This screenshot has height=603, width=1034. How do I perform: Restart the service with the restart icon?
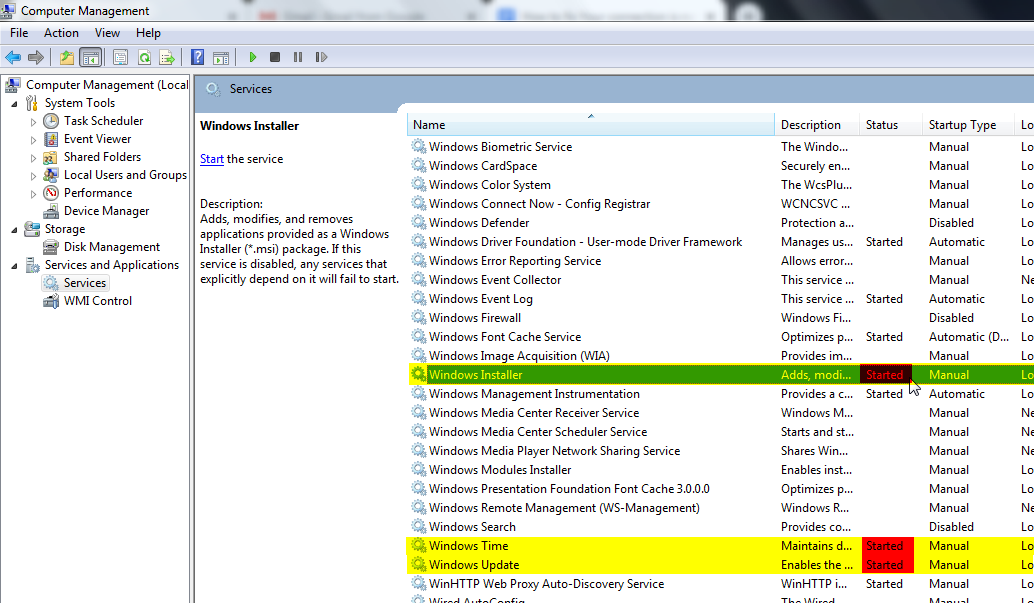pyautogui.click(x=321, y=57)
